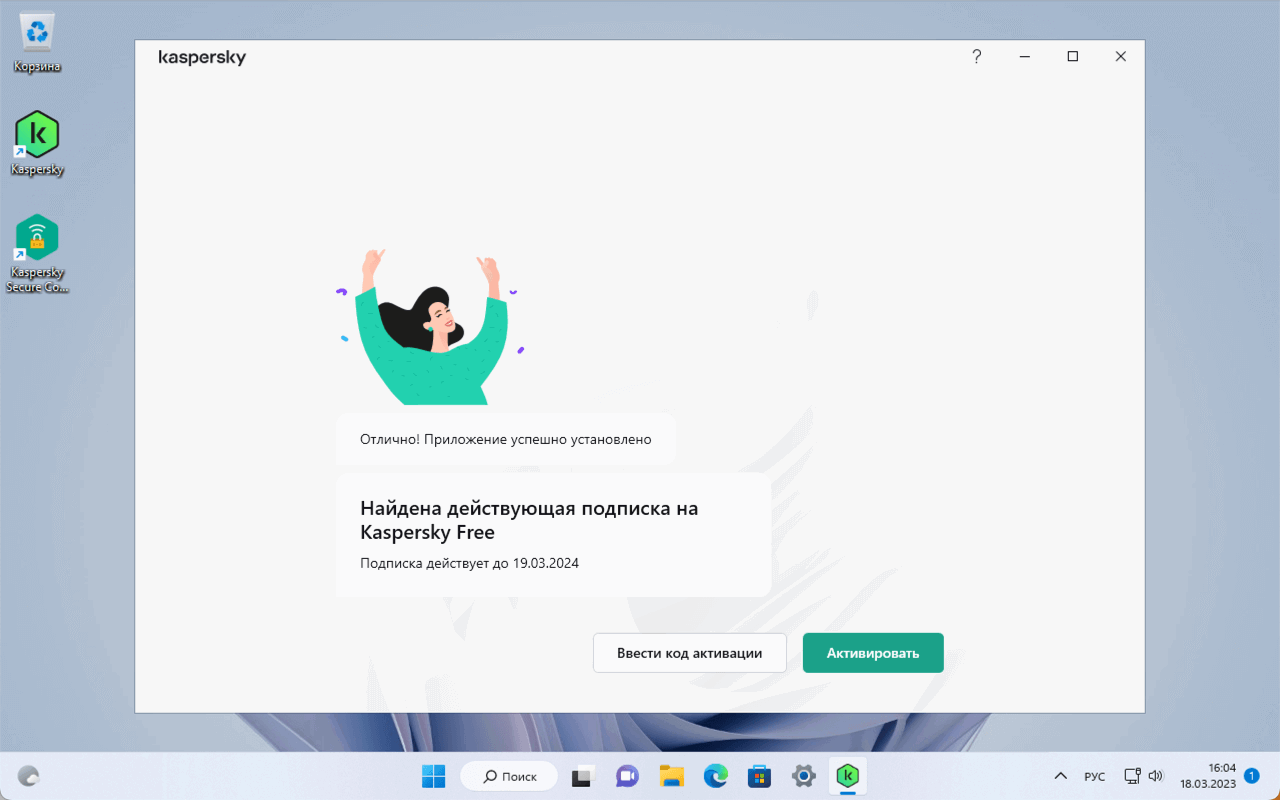This screenshot has width=1280, height=800.
Task: Open the clock showing 16:04
Action: pyautogui.click(x=1208, y=776)
